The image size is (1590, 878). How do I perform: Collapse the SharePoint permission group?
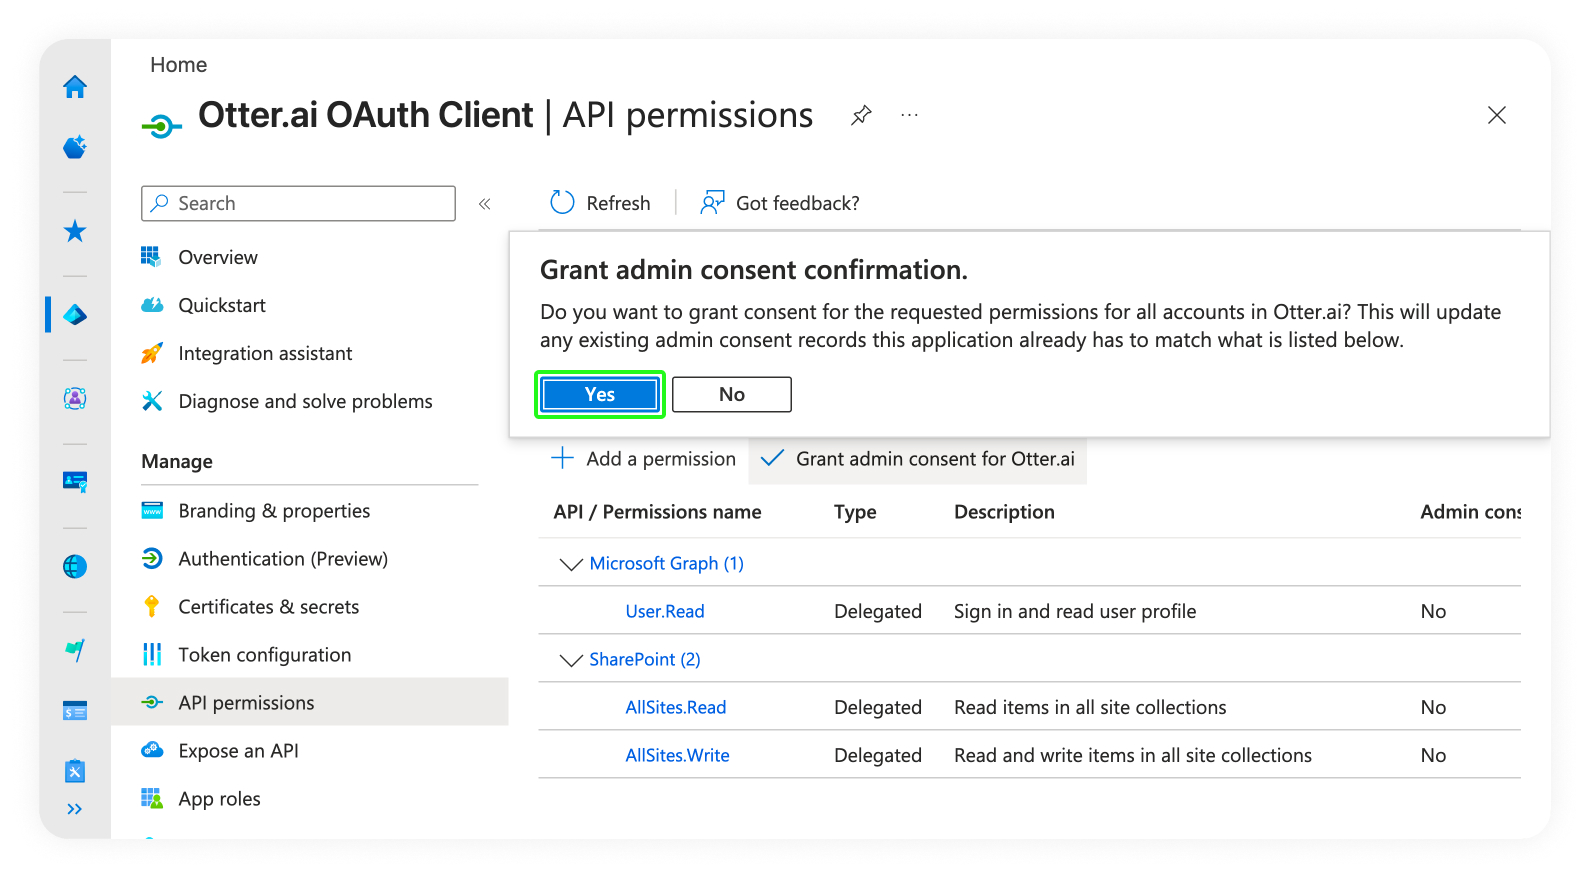[571, 660]
